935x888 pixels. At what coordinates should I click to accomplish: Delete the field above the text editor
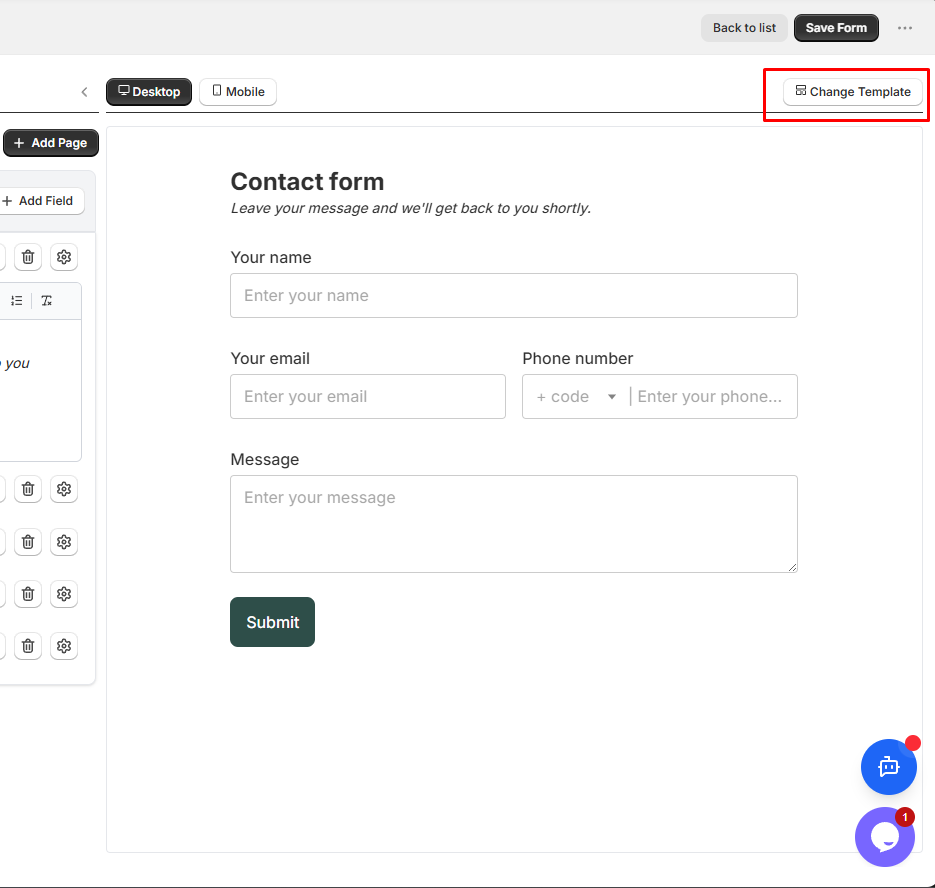click(28, 257)
